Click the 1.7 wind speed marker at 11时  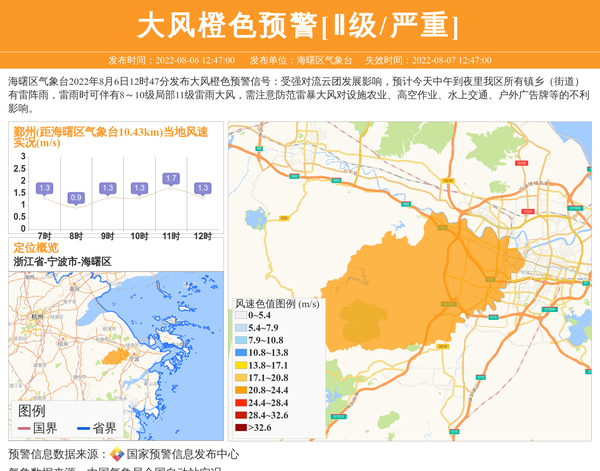(171, 179)
